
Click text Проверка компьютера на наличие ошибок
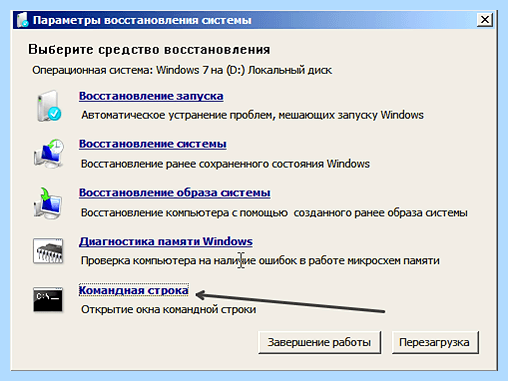point(260,260)
